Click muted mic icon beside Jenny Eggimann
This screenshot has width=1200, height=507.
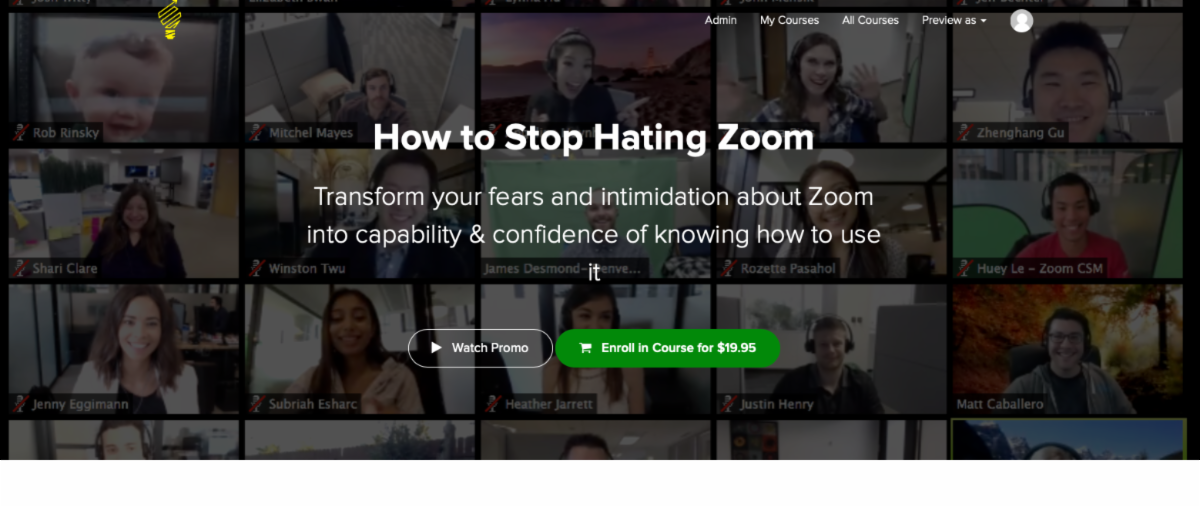[20, 404]
